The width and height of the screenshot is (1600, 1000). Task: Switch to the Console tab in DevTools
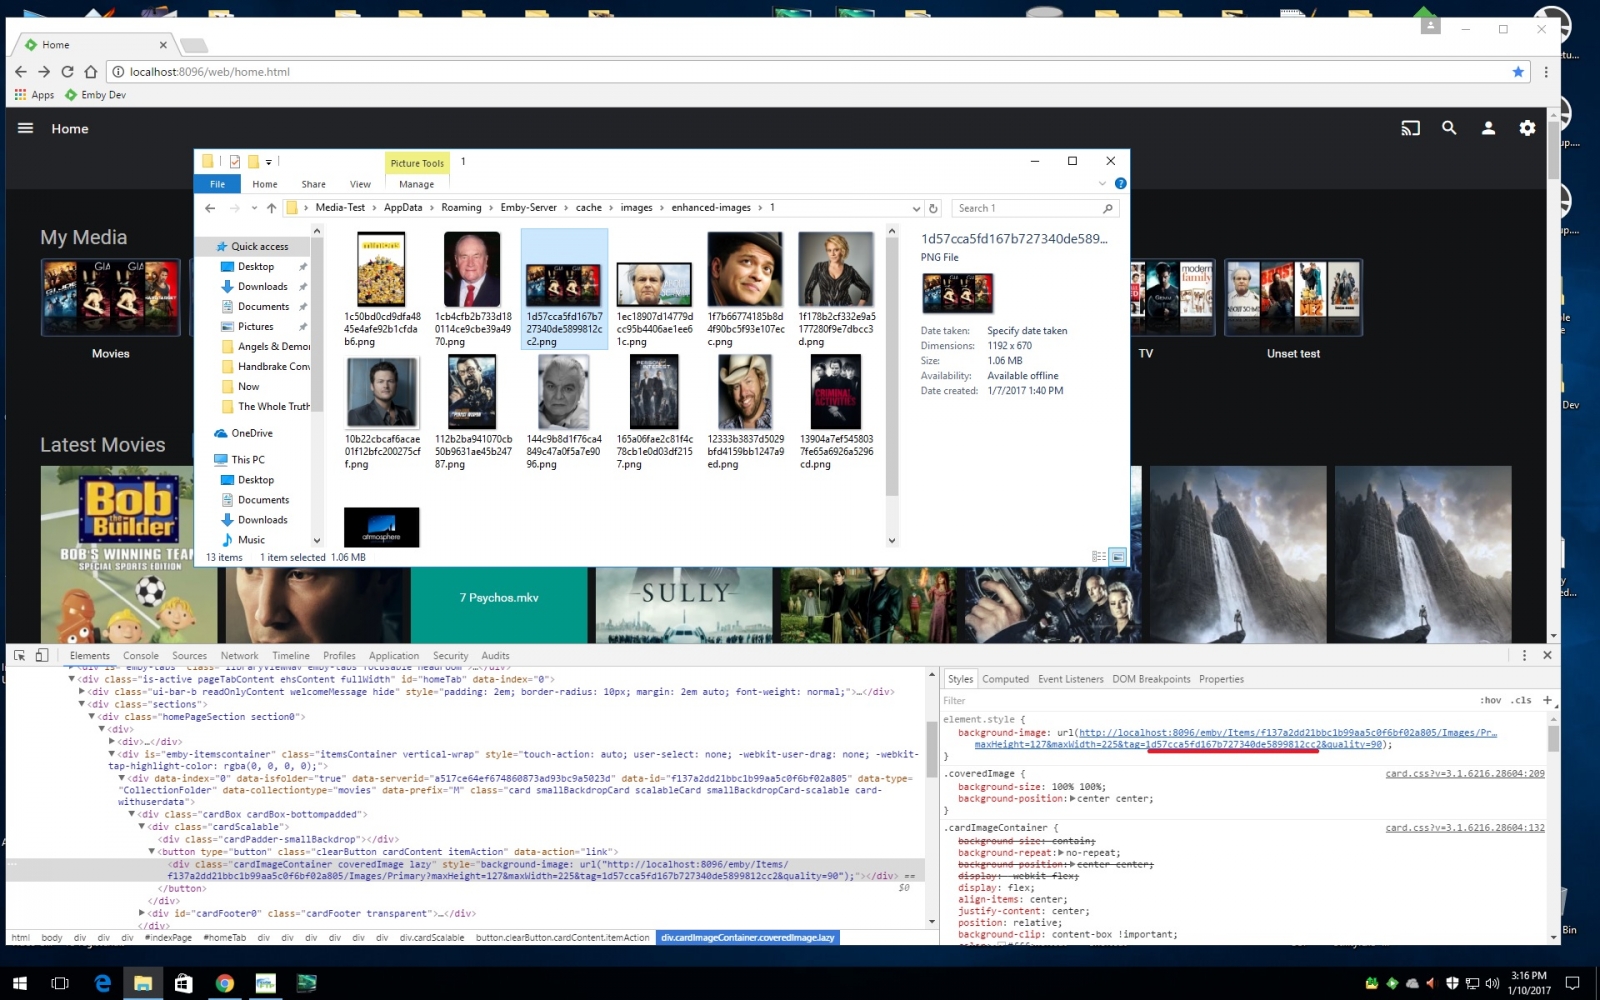(140, 656)
